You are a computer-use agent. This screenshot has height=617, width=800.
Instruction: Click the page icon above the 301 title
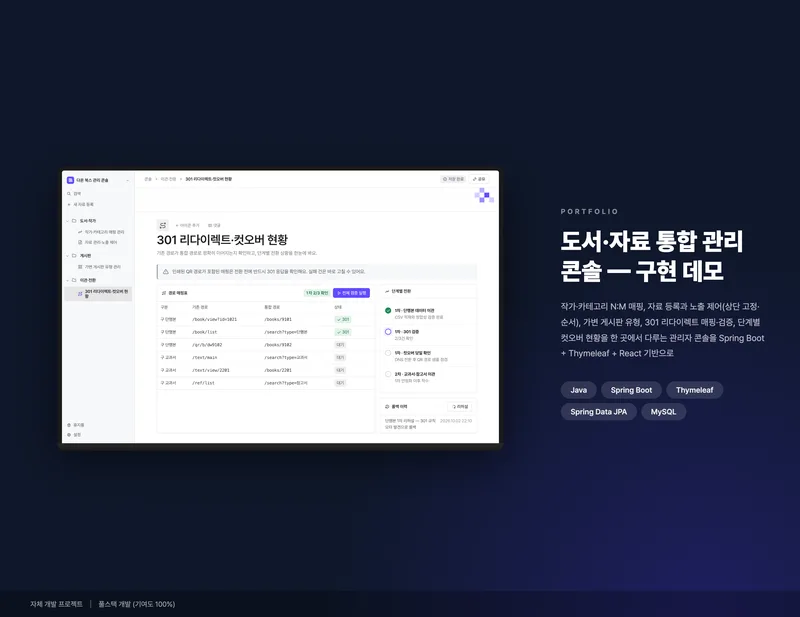pos(163,225)
